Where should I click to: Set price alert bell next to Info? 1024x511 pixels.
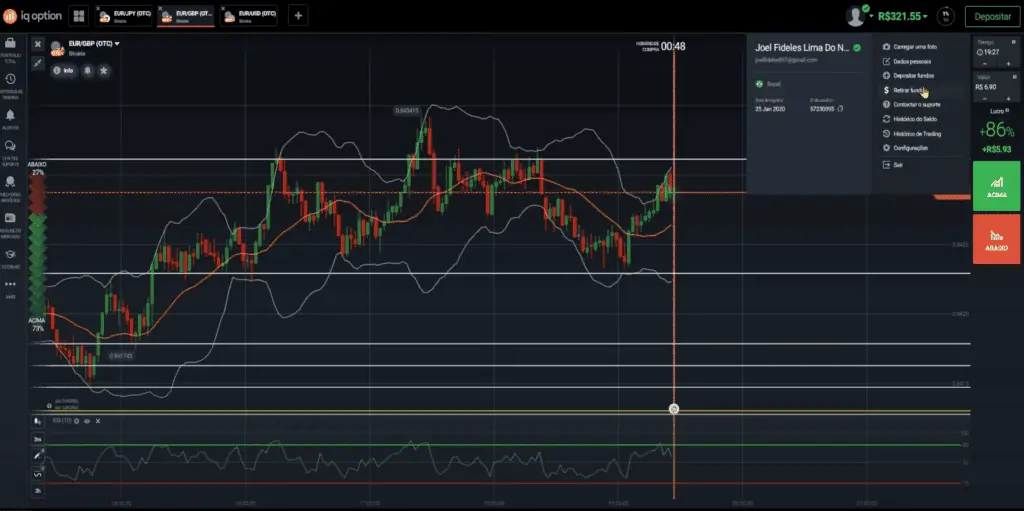(87, 70)
